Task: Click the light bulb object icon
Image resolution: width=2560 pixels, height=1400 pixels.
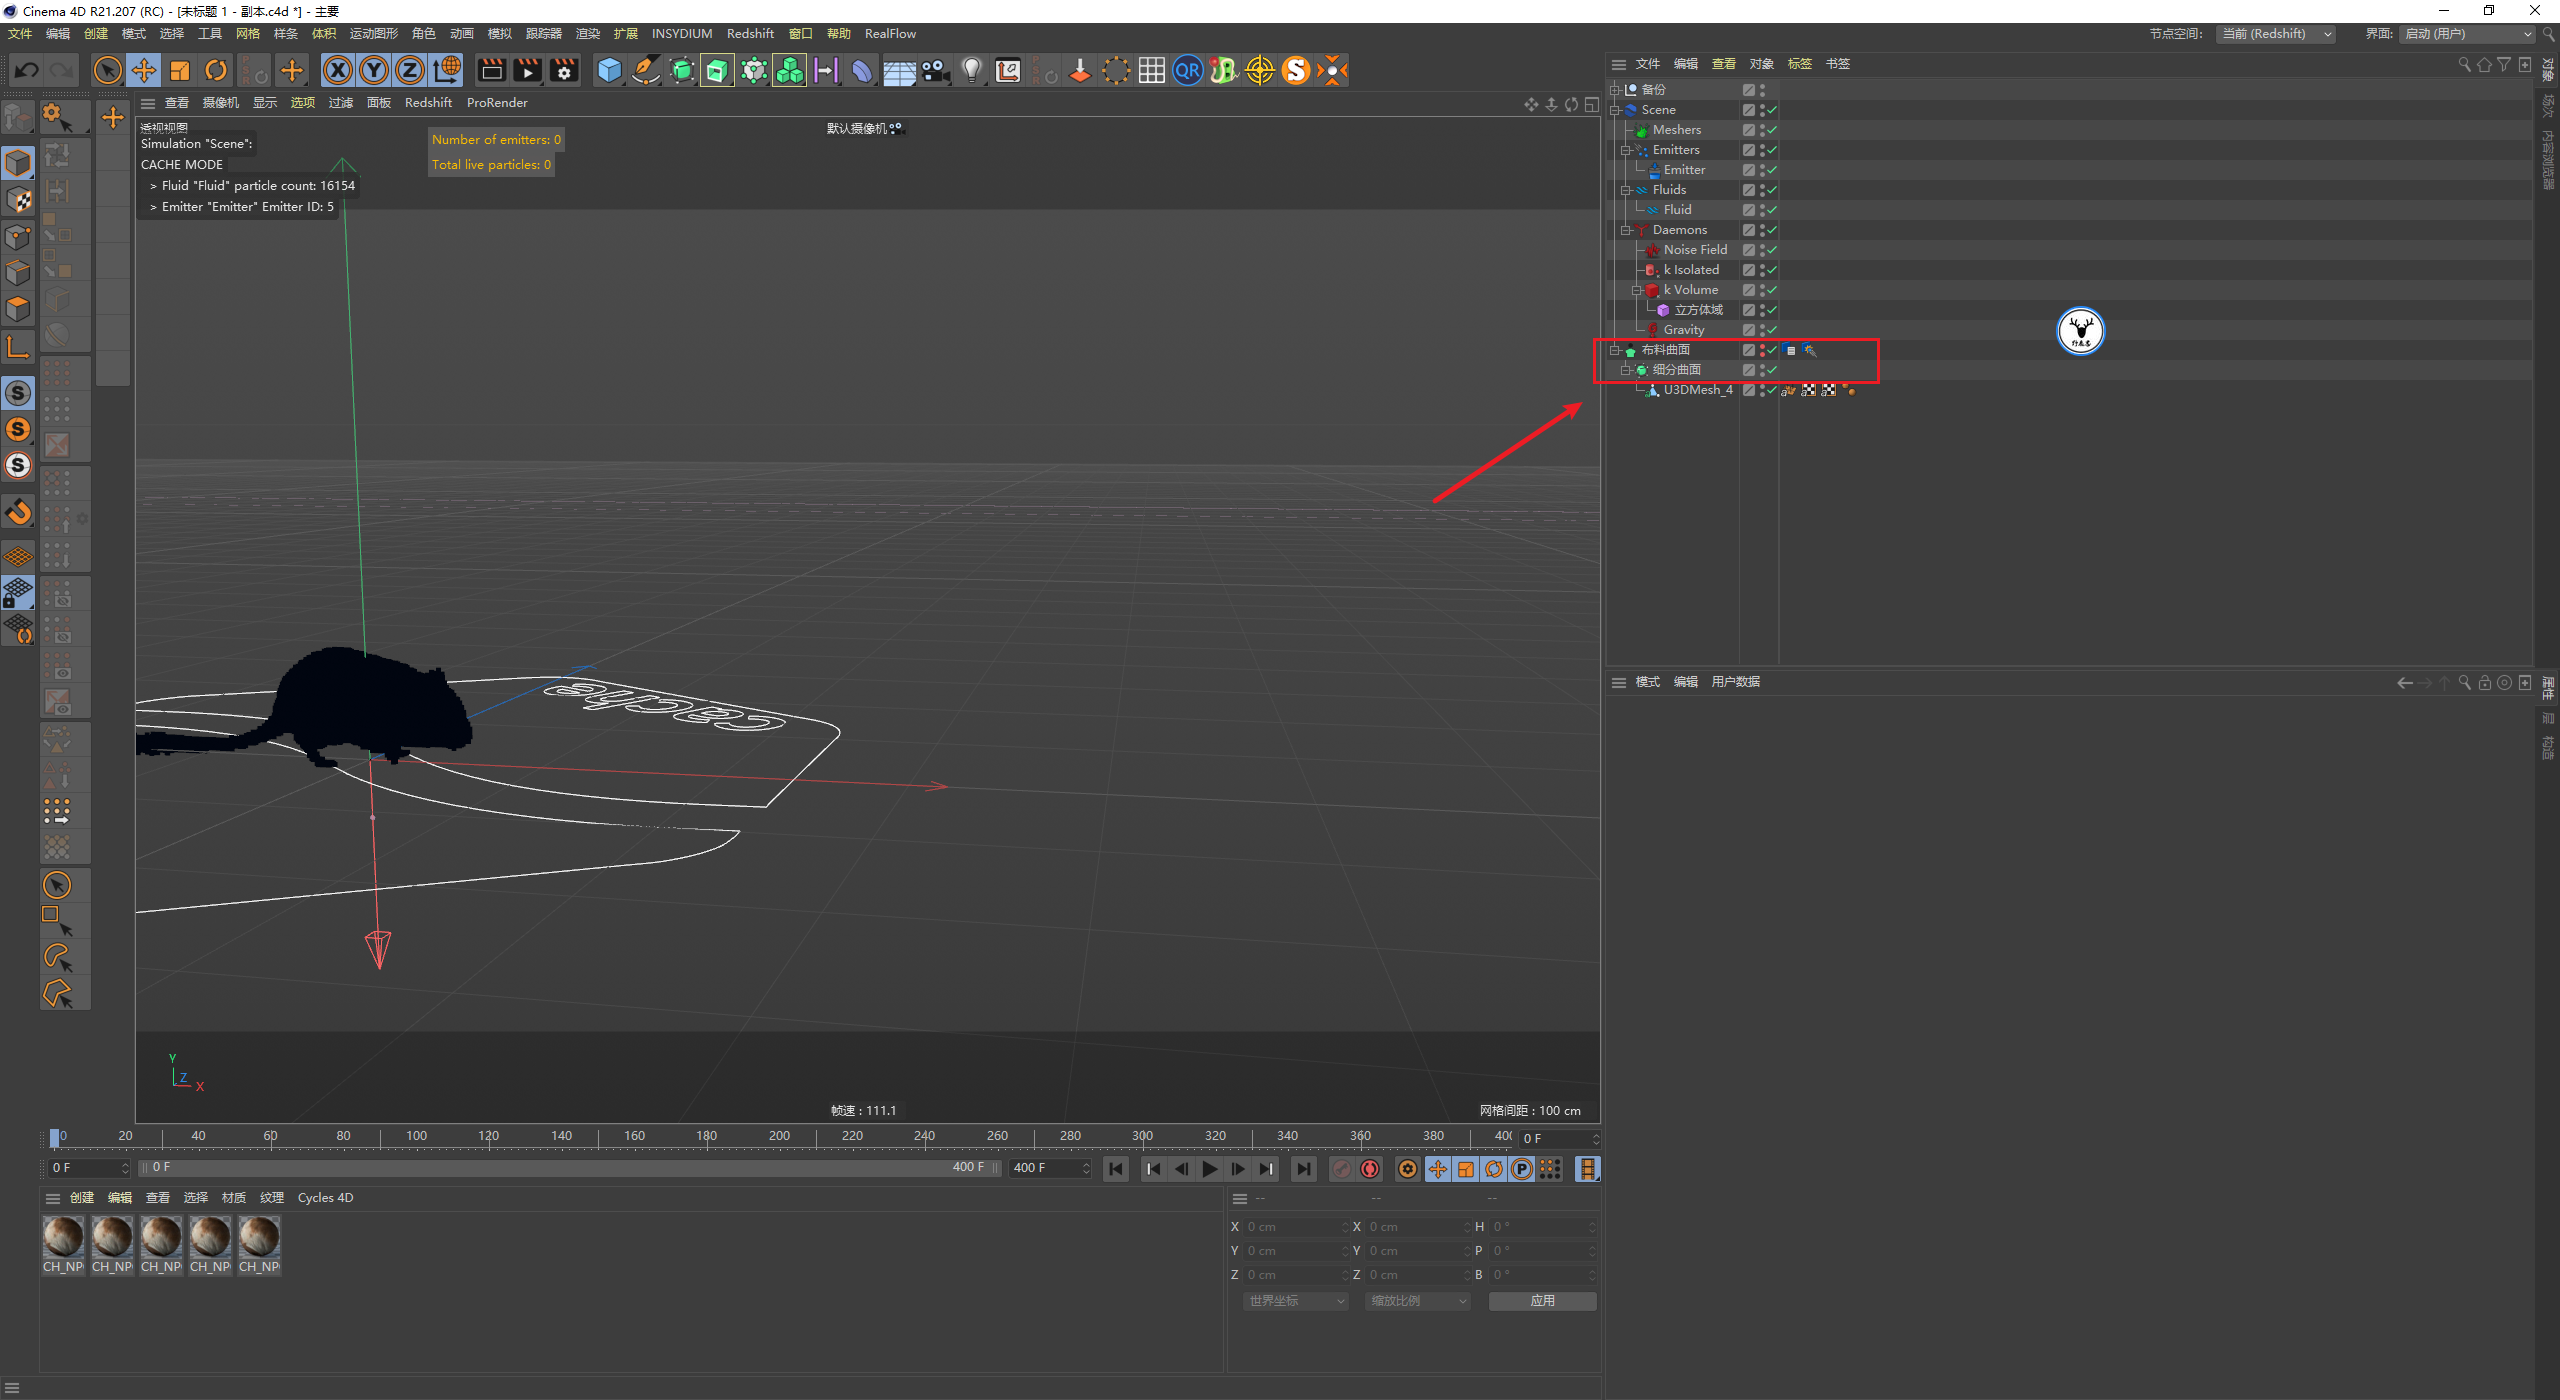Action: [971, 70]
